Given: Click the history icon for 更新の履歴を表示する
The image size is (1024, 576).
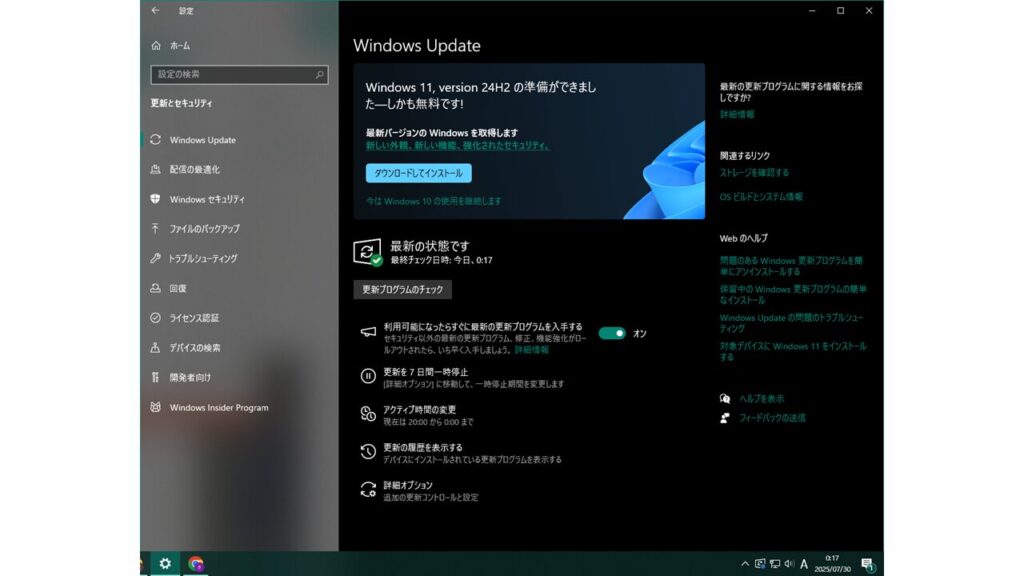Looking at the screenshot, I should 368,451.
